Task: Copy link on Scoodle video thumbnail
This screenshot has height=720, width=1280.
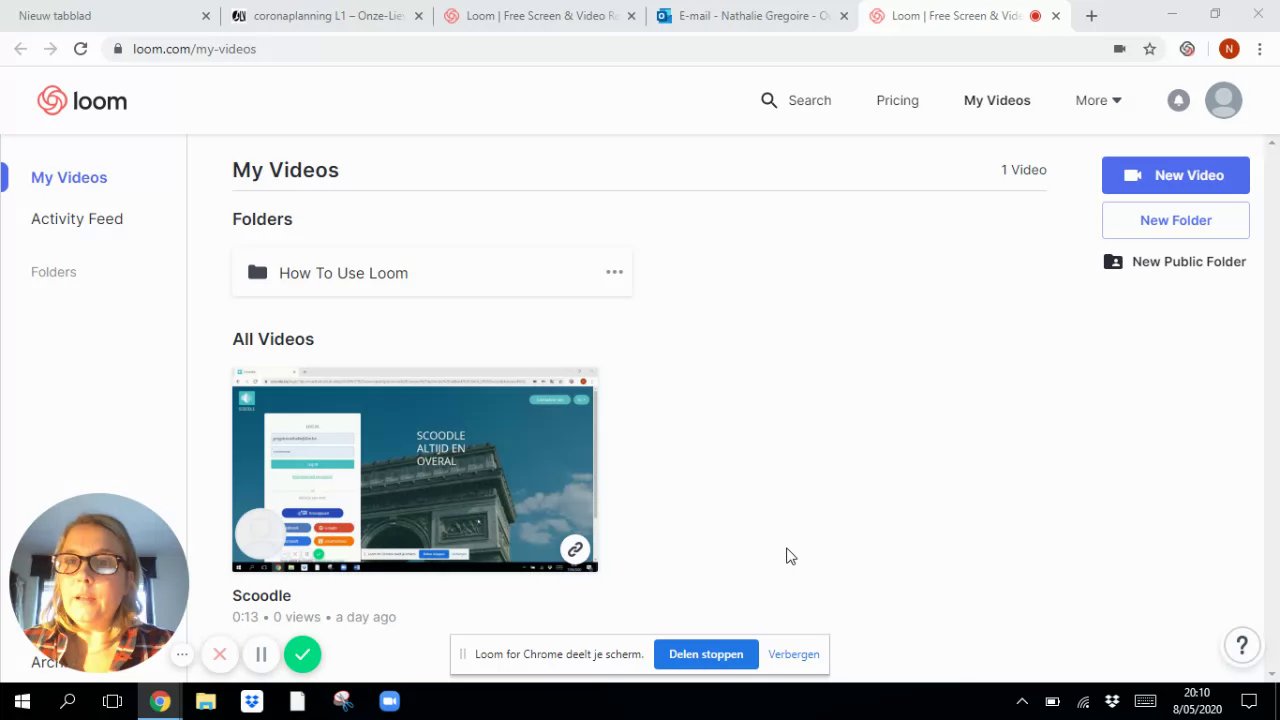Action: pos(575,549)
